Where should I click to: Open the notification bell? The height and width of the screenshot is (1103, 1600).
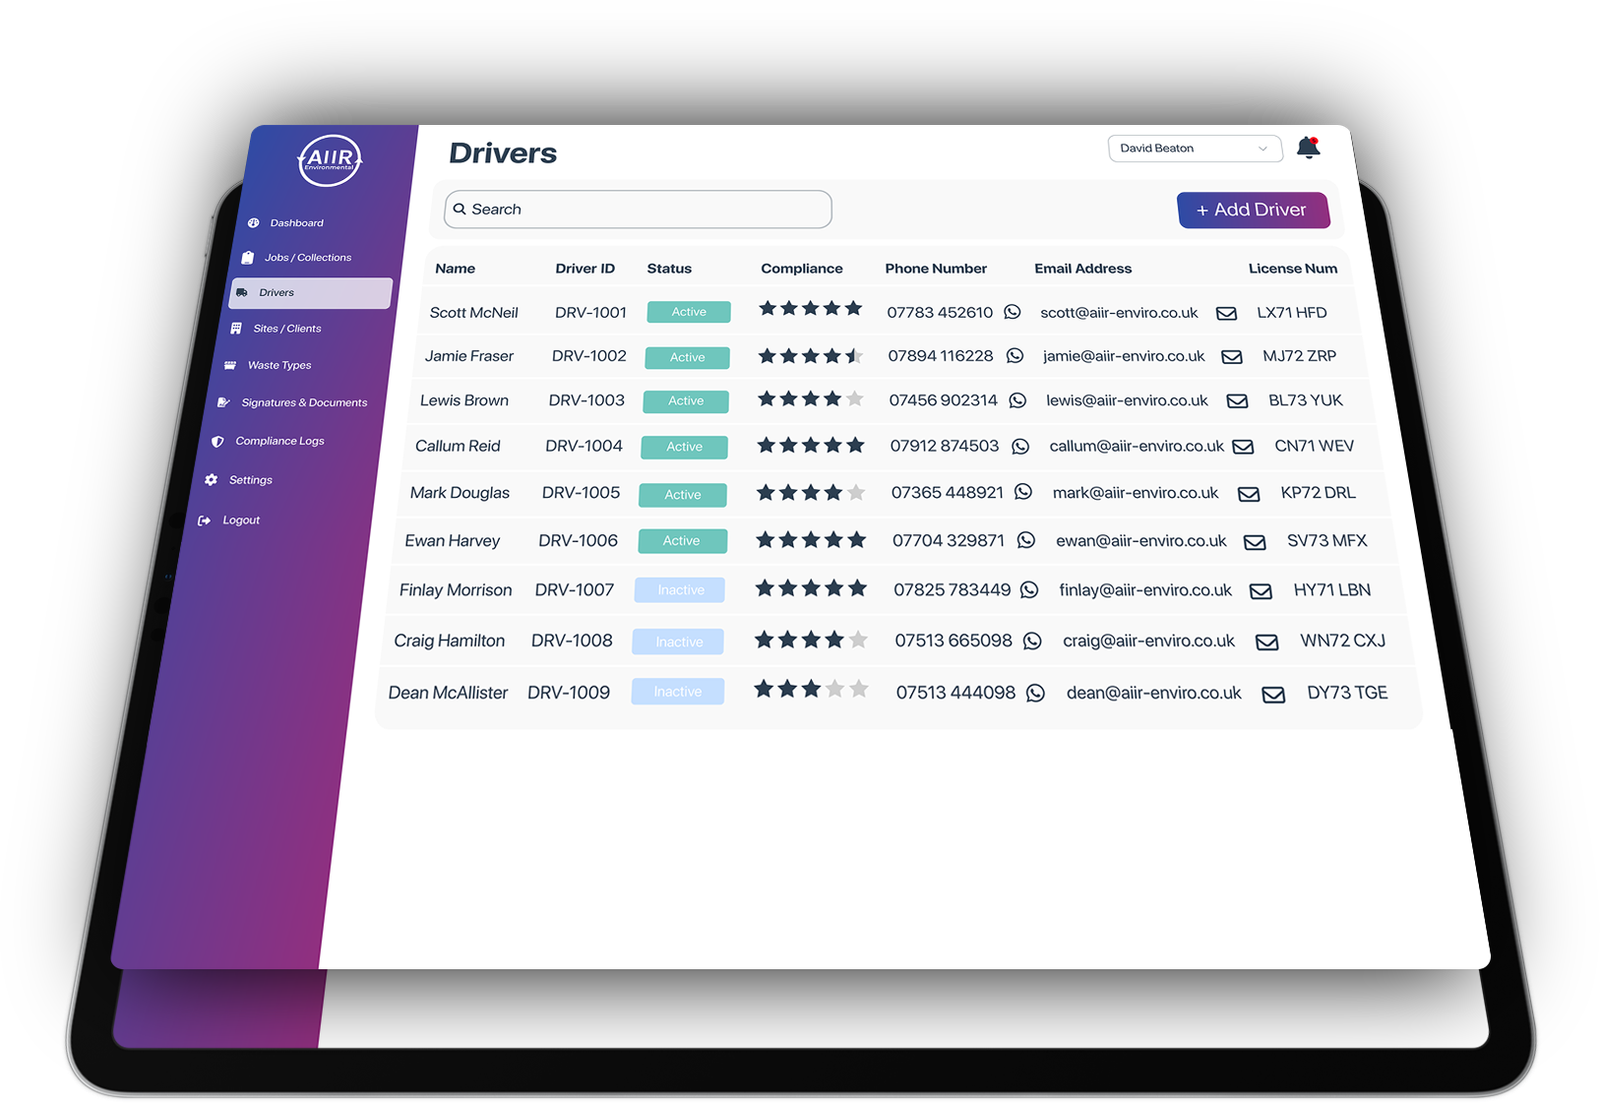coord(1308,147)
